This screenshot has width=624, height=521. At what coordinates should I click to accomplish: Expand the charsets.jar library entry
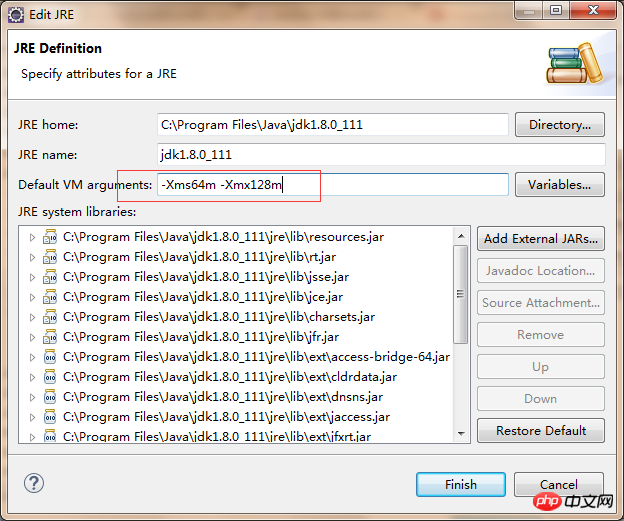(x=32, y=317)
